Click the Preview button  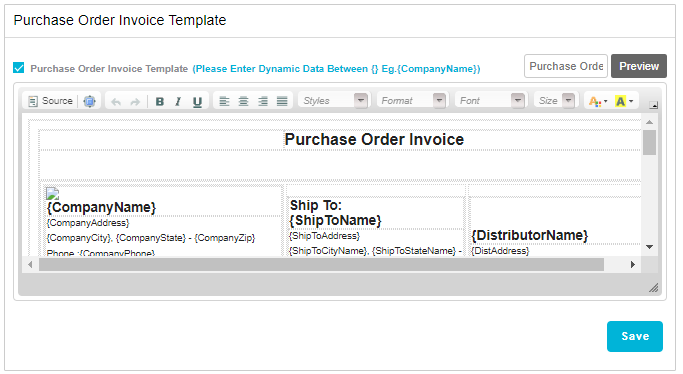[x=639, y=66]
